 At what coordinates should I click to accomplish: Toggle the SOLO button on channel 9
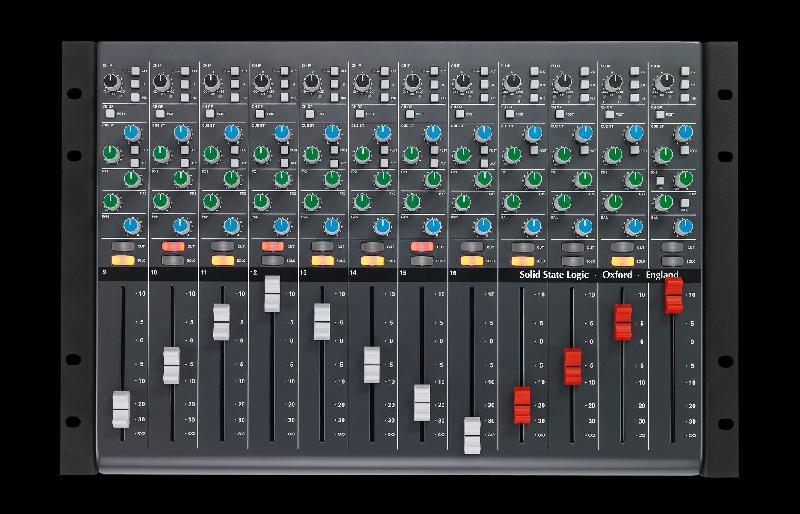(x=122, y=260)
